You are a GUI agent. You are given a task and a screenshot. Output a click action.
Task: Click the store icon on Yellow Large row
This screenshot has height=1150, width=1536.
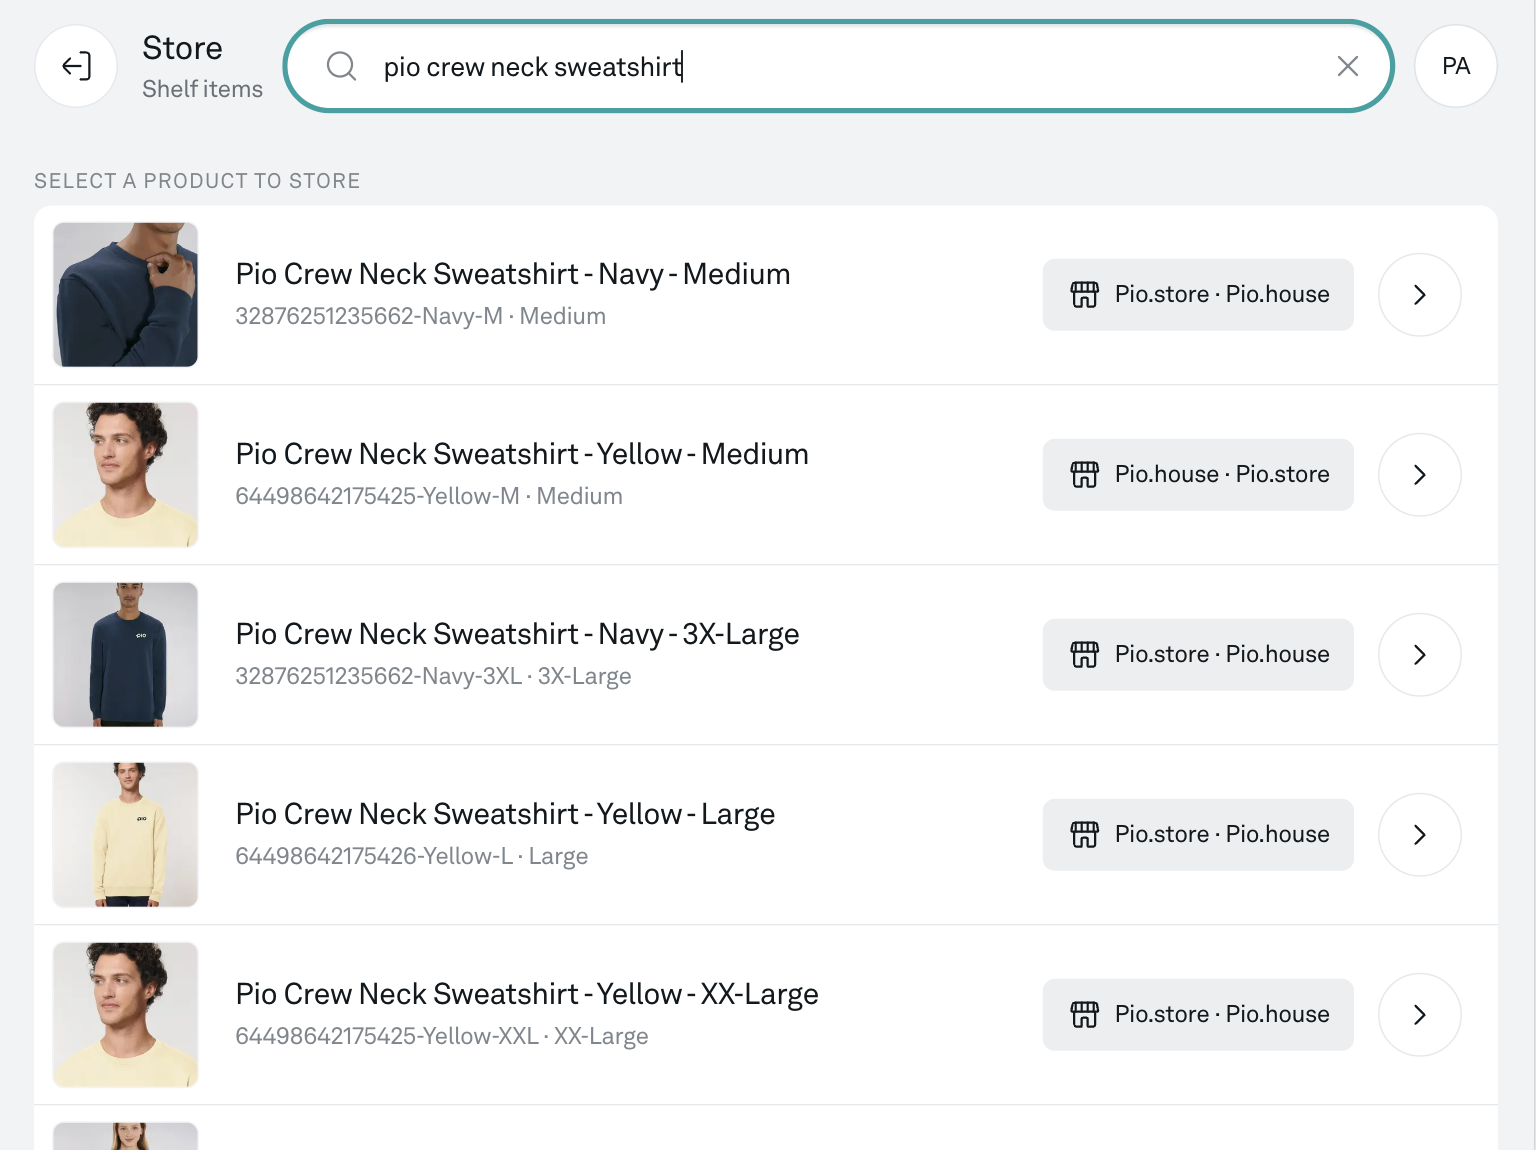pyautogui.click(x=1084, y=835)
